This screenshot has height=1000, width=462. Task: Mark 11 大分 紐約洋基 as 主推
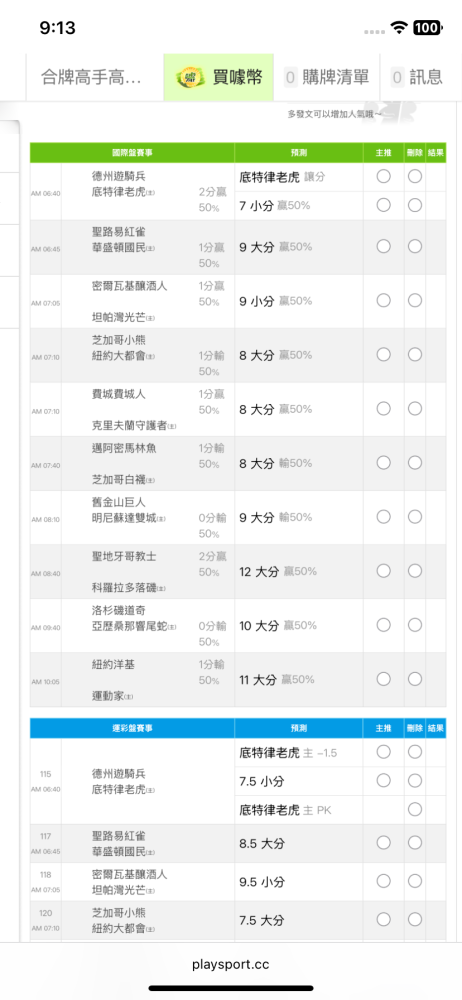[x=384, y=679]
